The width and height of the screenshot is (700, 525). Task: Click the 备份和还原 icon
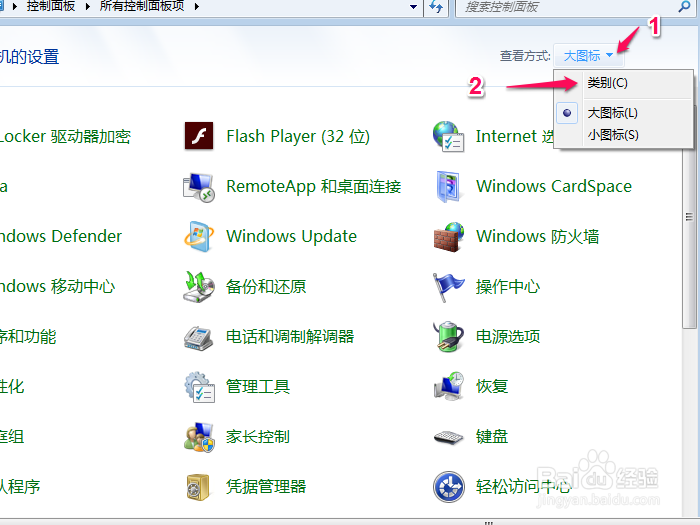pos(199,287)
